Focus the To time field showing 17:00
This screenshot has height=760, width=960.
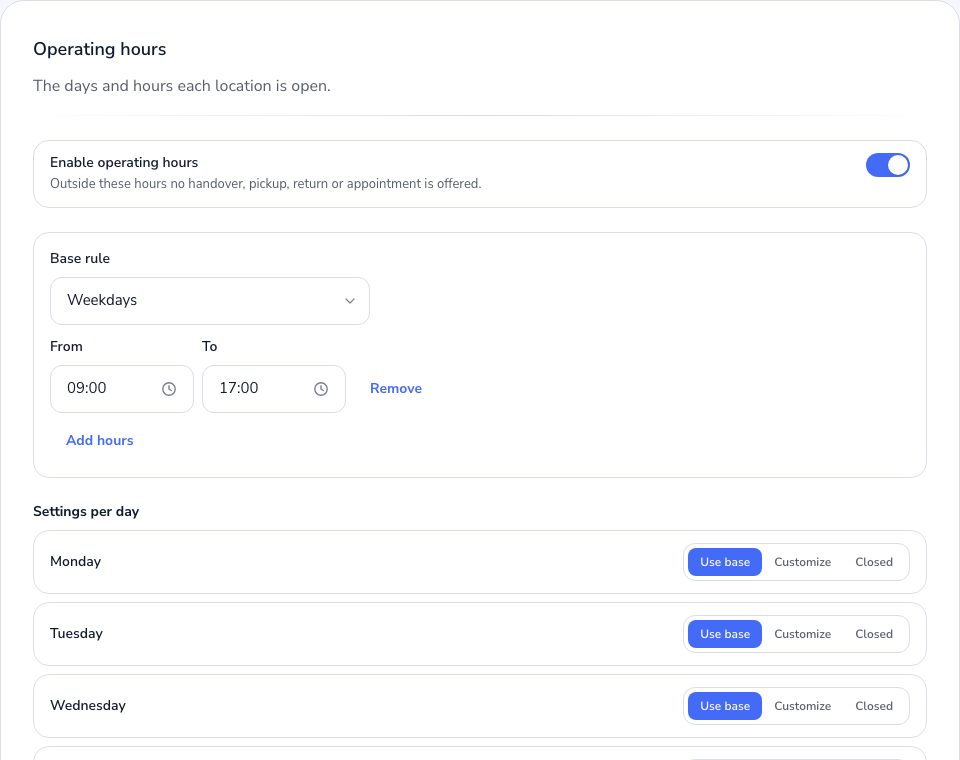pyautogui.click(x=274, y=389)
